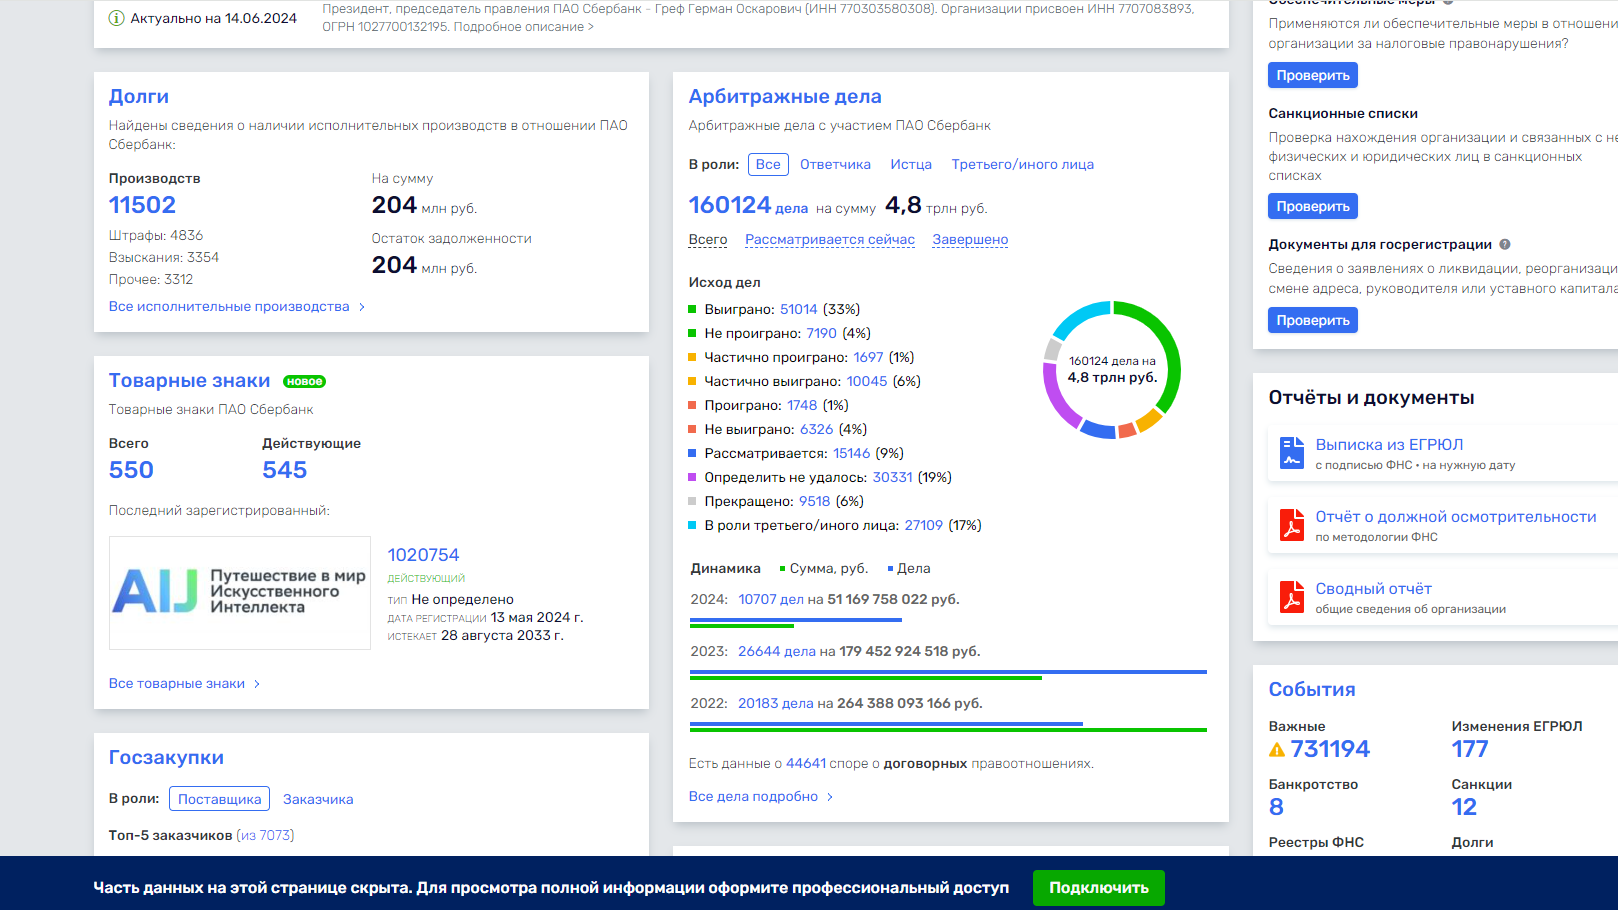Open the Не проиграно count 7190

(822, 333)
